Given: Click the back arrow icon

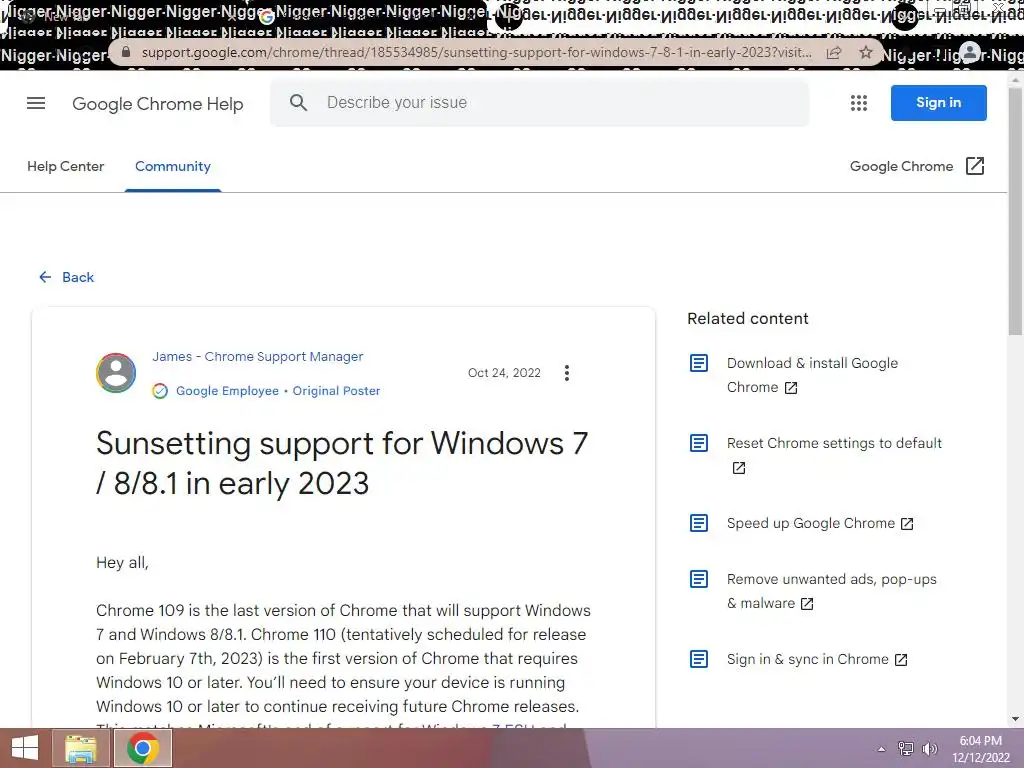Looking at the screenshot, I should (x=45, y=277).
